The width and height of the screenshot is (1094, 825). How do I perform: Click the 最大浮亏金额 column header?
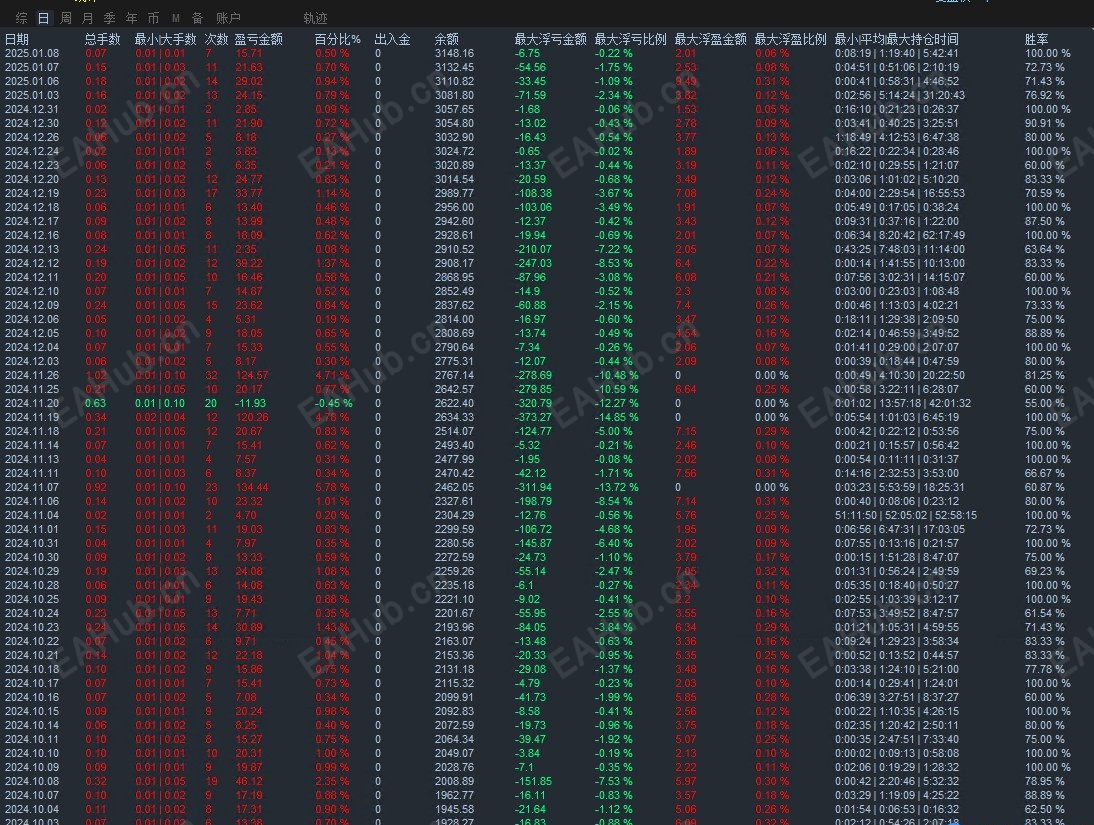click(550, 39)
